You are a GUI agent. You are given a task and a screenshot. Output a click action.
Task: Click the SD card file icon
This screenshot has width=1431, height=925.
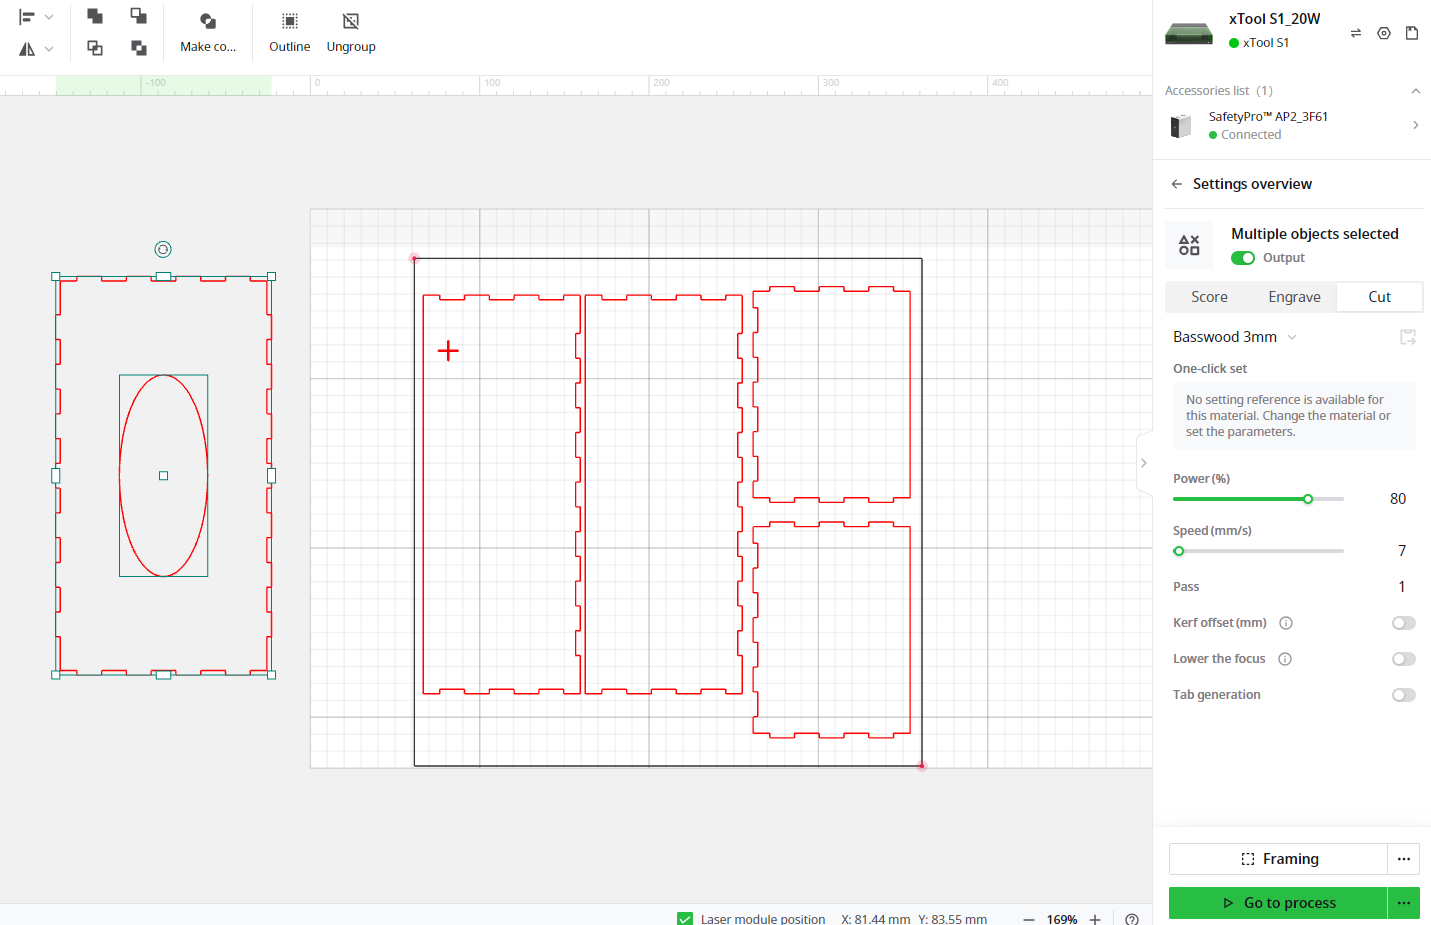[x=1412, y=33]
